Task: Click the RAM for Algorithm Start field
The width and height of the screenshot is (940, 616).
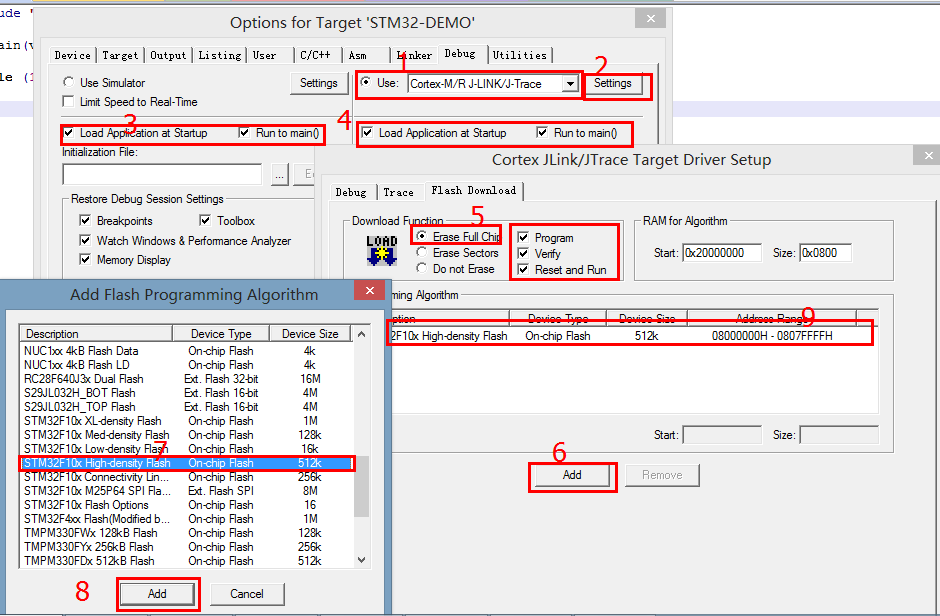Action: click(x=722, y=253)
